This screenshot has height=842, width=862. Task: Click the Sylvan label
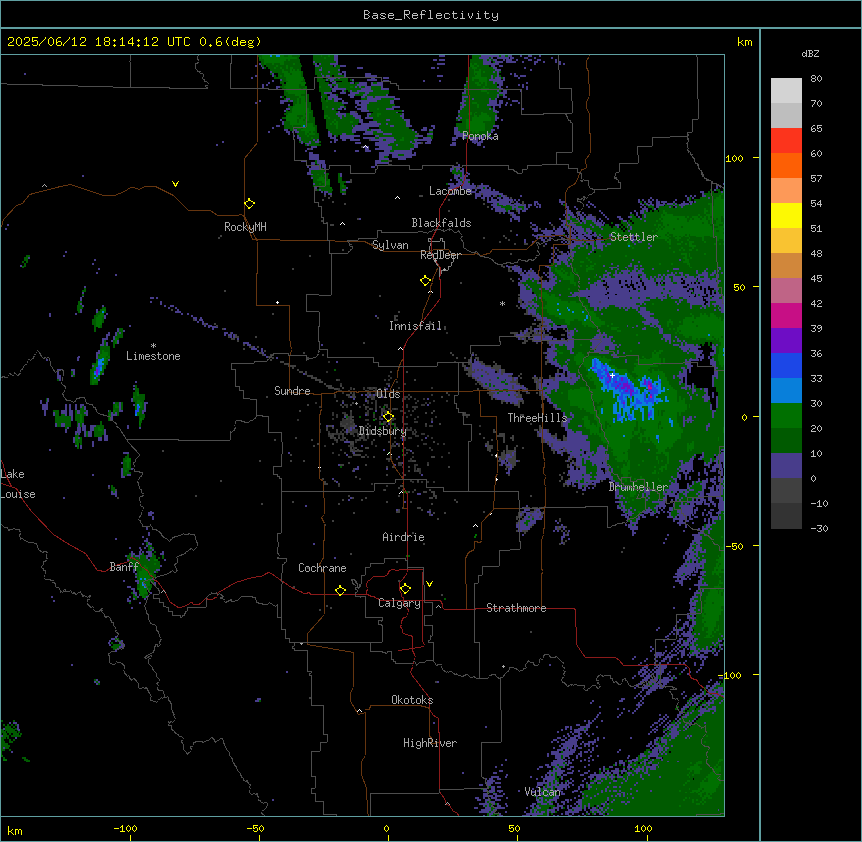(x=390, y=245)
